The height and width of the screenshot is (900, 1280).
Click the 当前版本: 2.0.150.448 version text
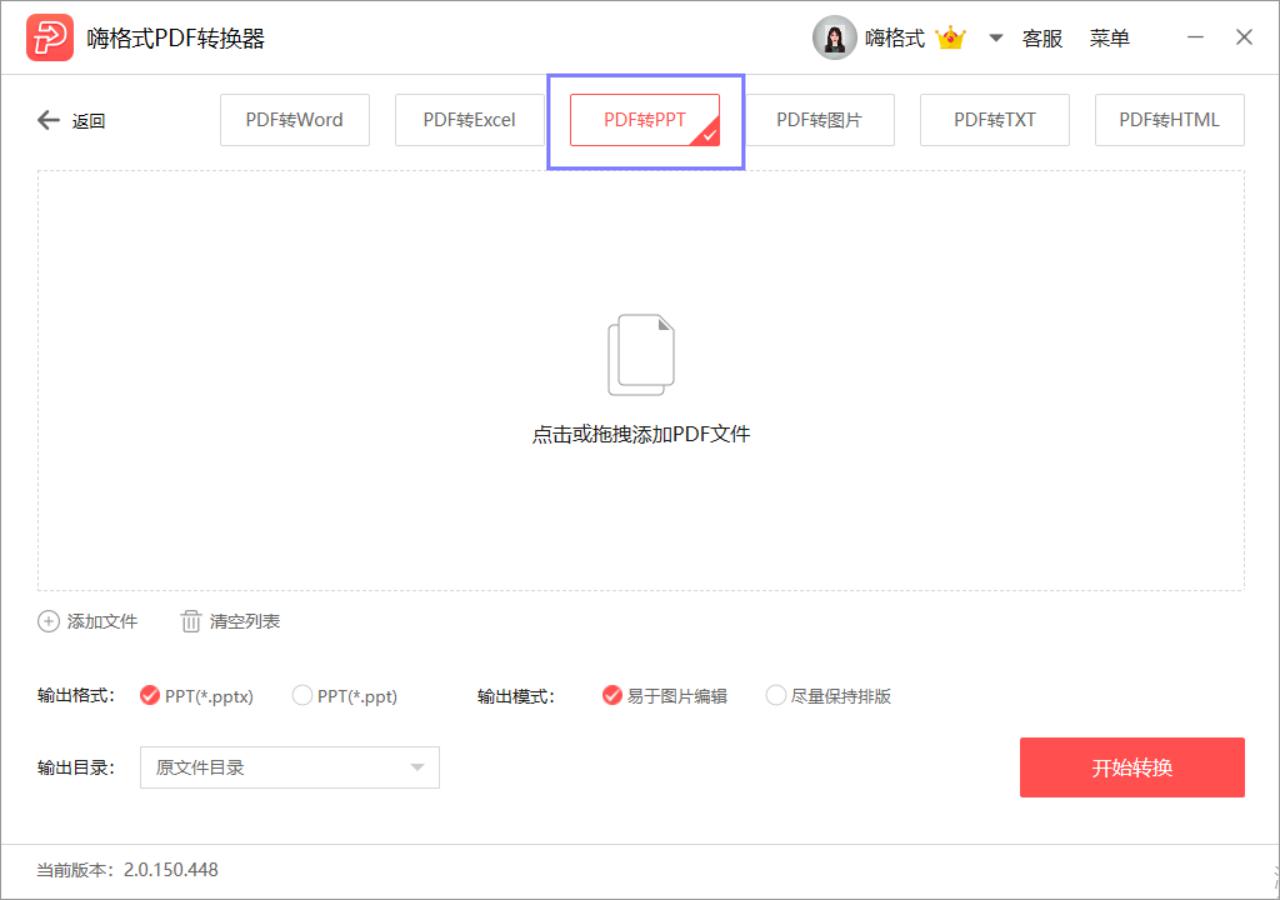point(127,870)
